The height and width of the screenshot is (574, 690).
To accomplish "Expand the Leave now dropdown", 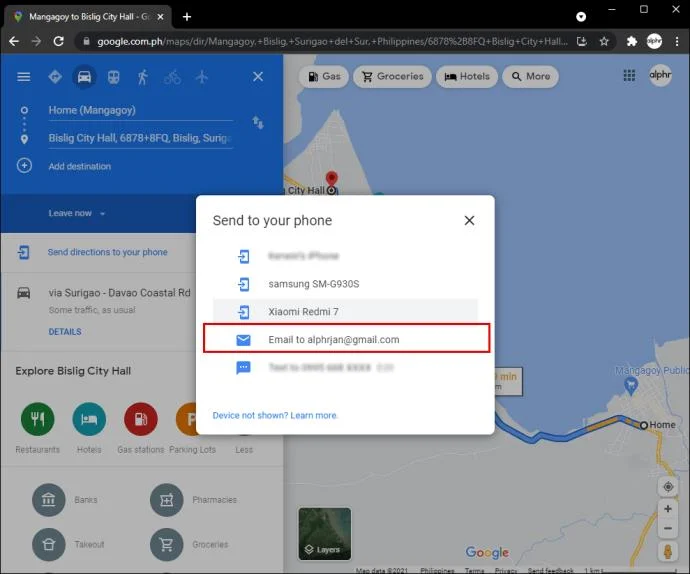I will [77, 213].
